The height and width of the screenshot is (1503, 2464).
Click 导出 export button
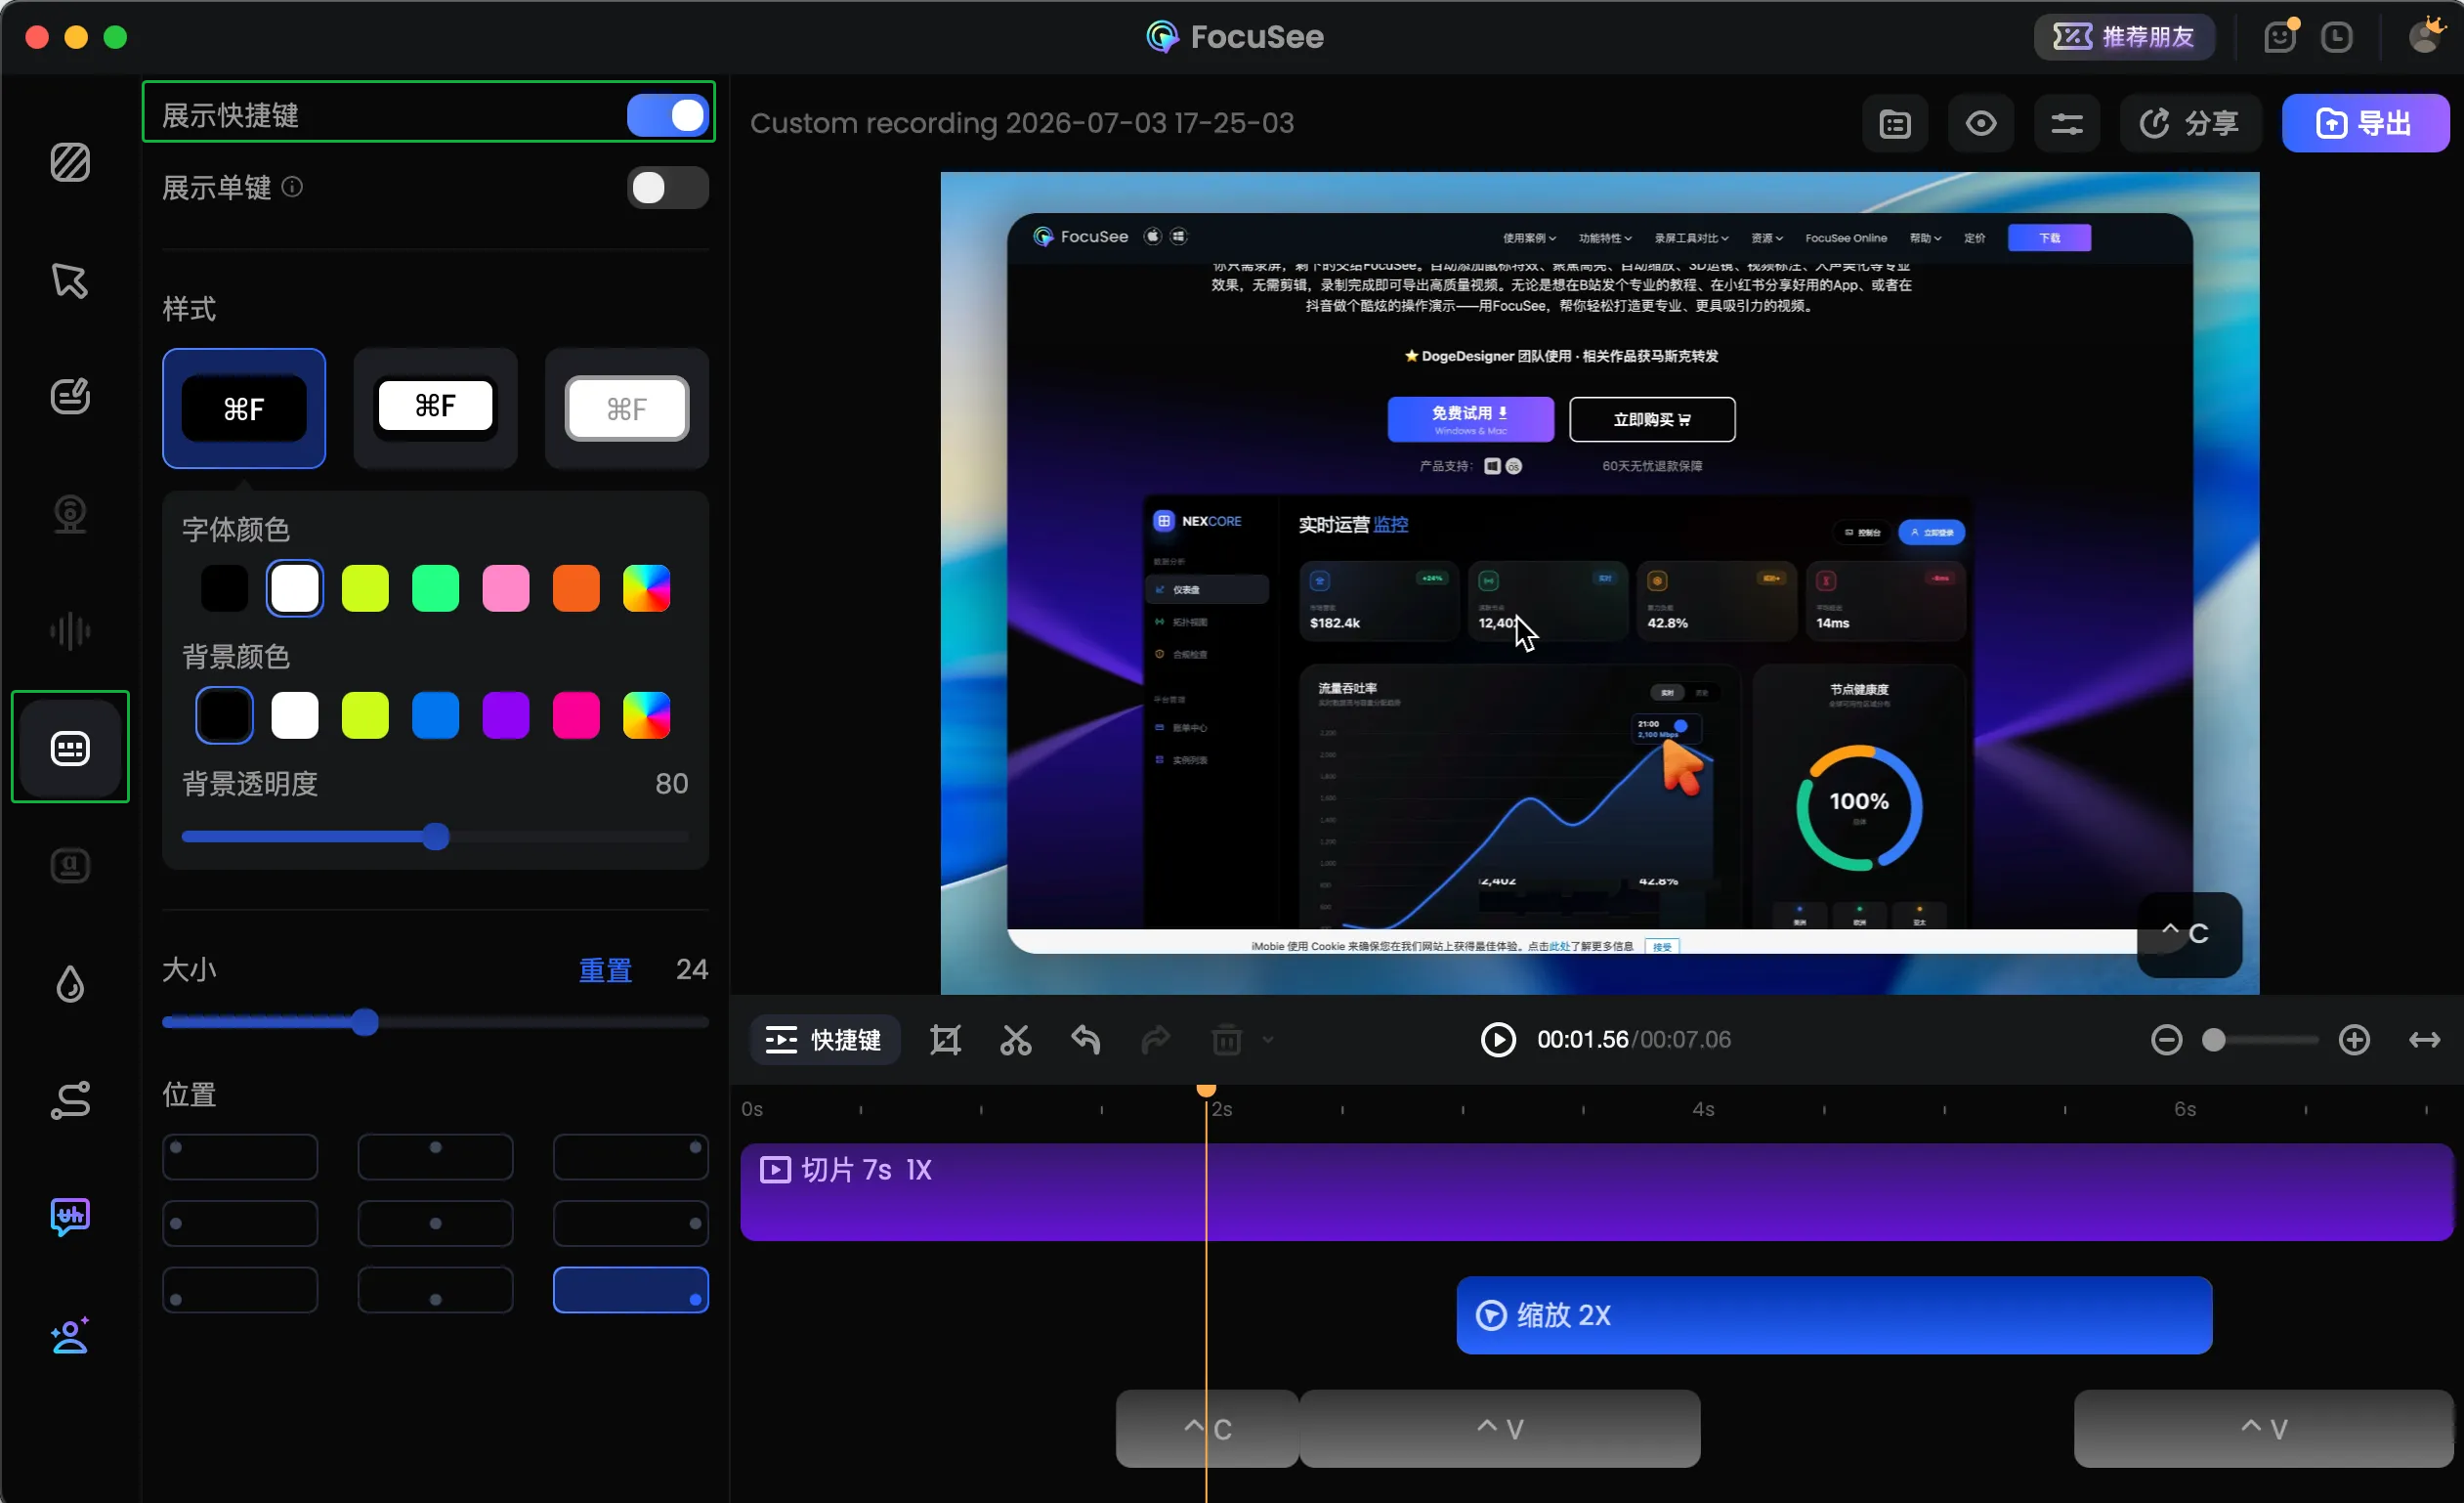pos(2366,123)
